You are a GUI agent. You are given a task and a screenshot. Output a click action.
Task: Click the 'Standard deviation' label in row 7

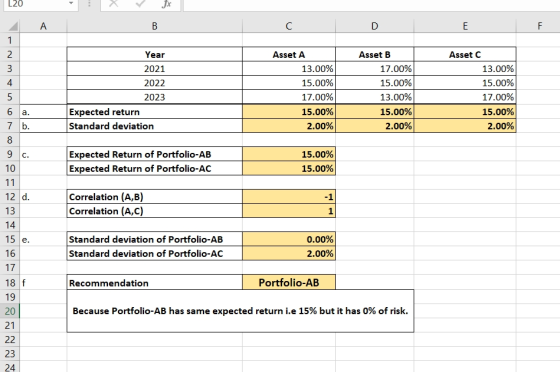click(x=154, y=126)
